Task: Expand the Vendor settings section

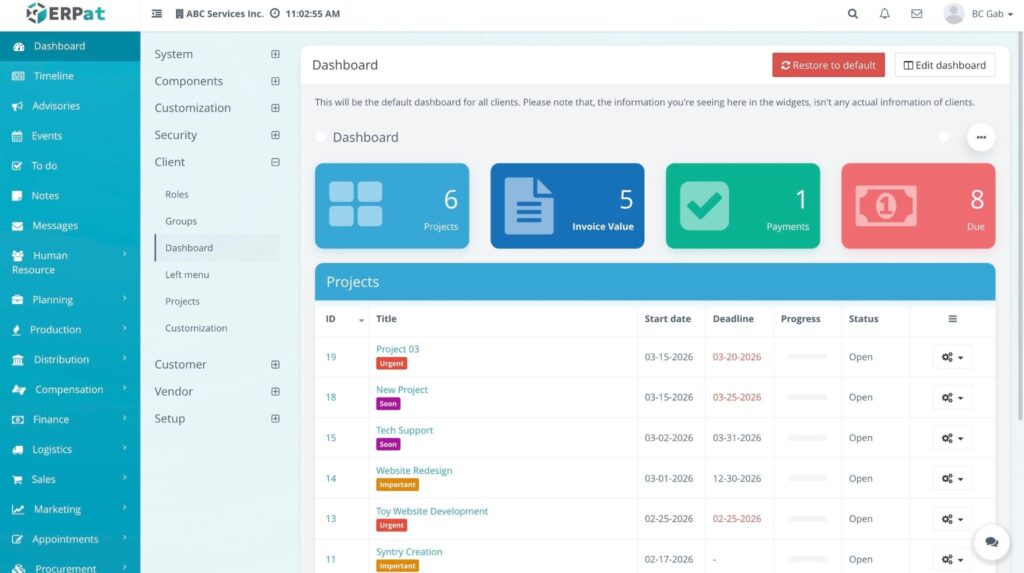Action: (x=275, y=391)
